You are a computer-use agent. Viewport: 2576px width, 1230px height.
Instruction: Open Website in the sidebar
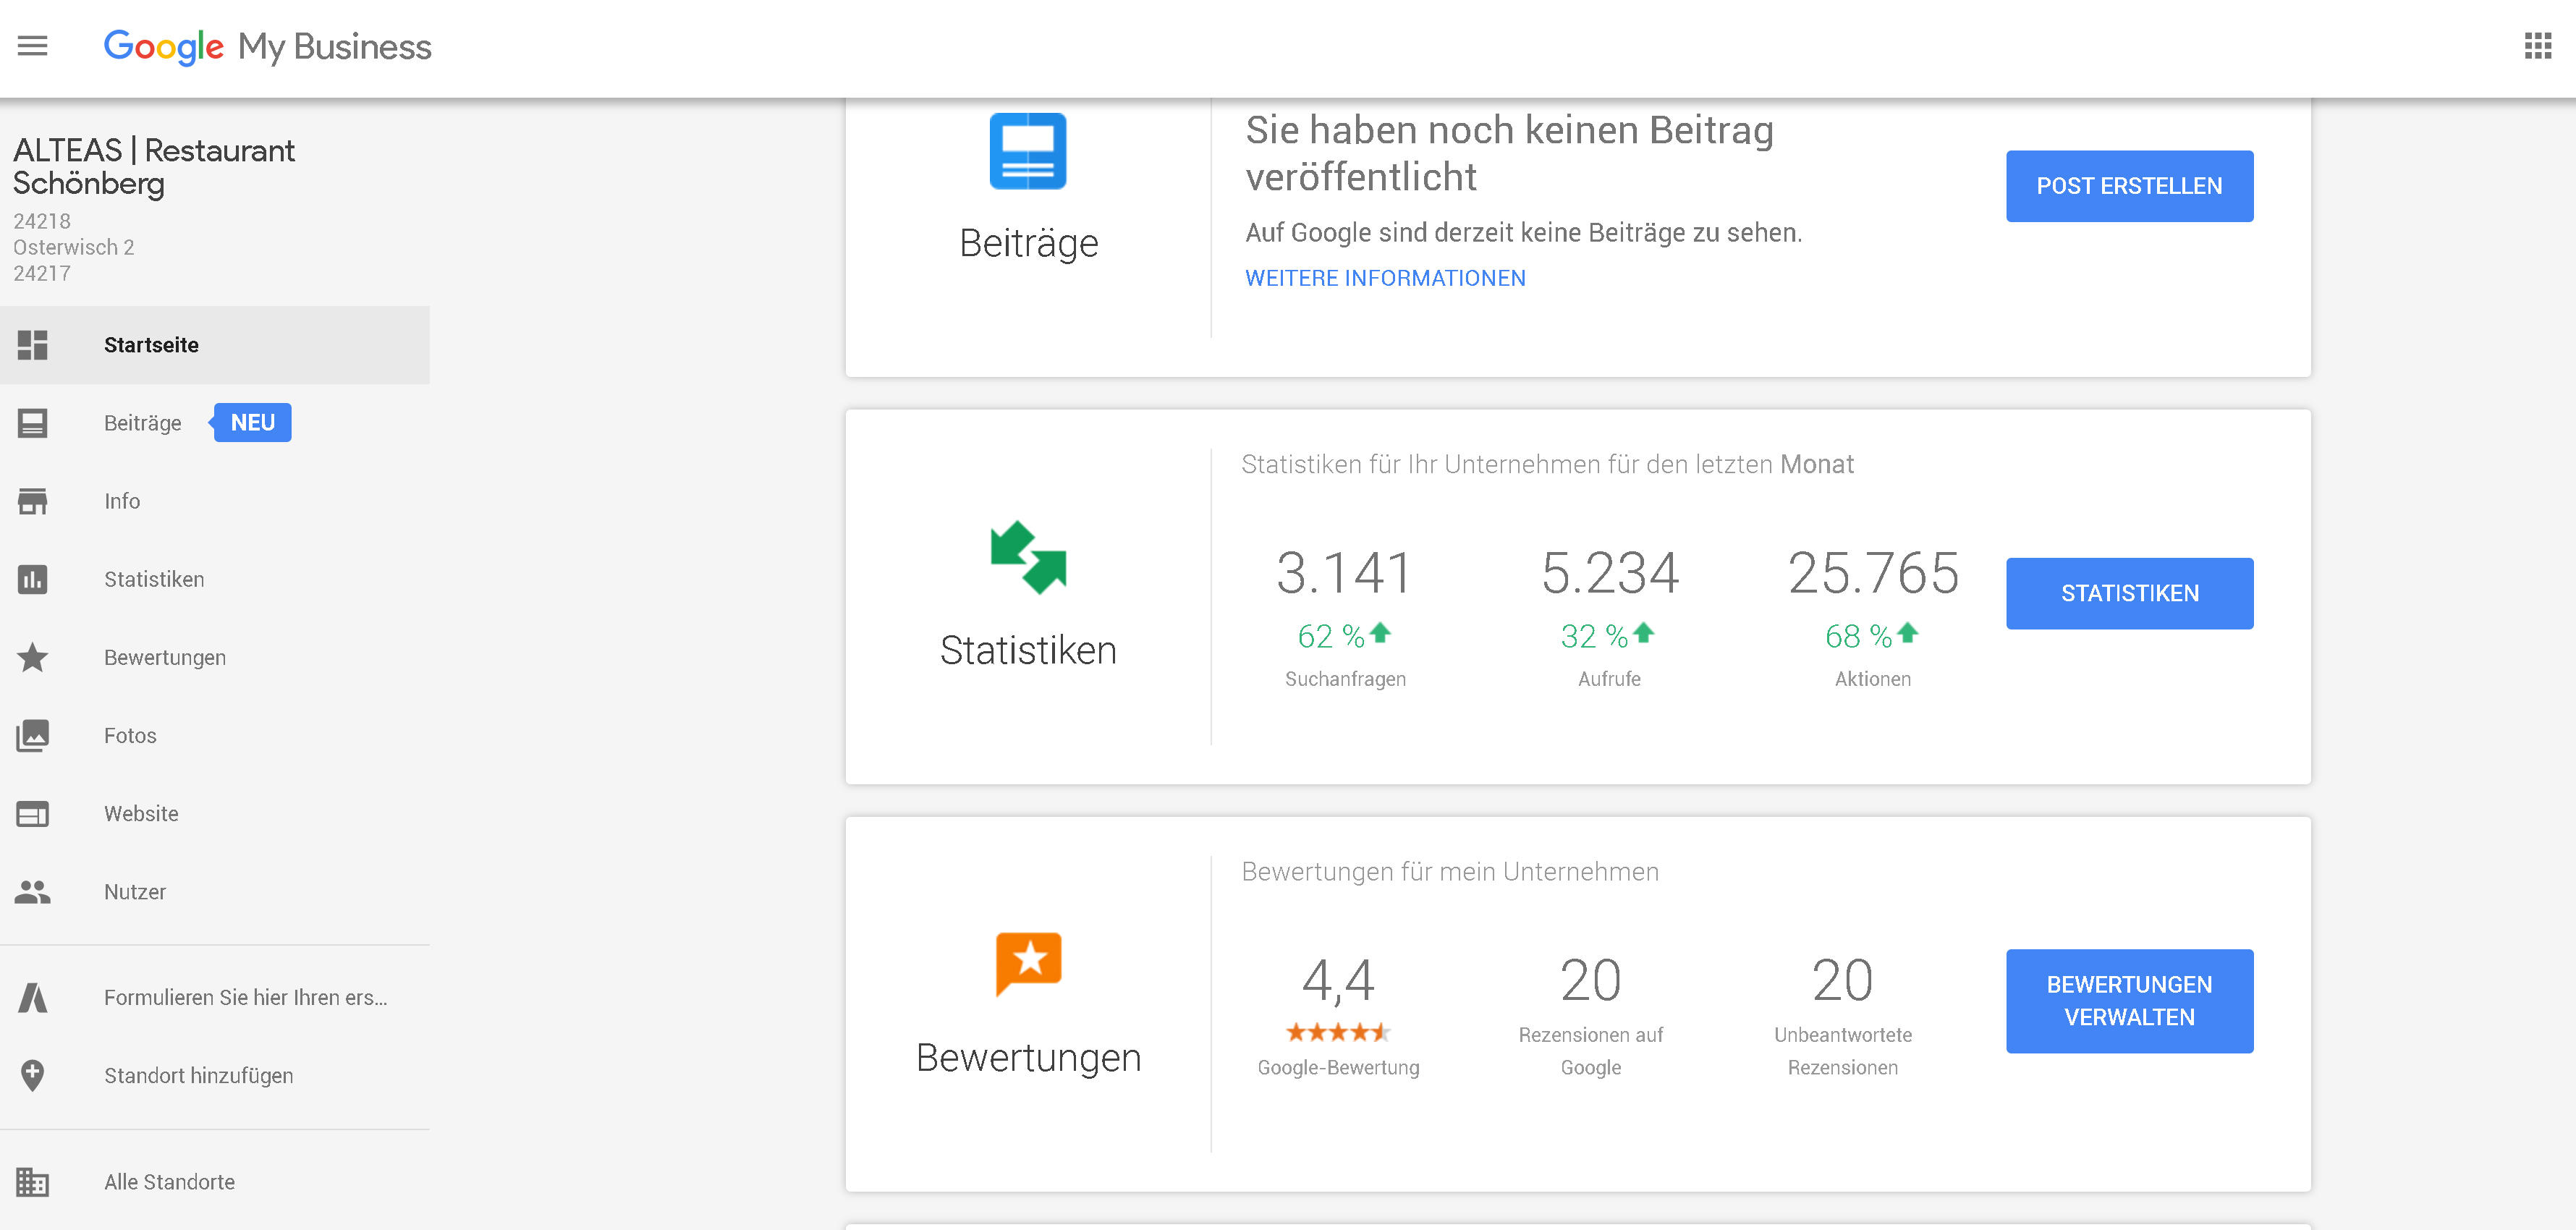pyautogui.click(x=215, y=814)
